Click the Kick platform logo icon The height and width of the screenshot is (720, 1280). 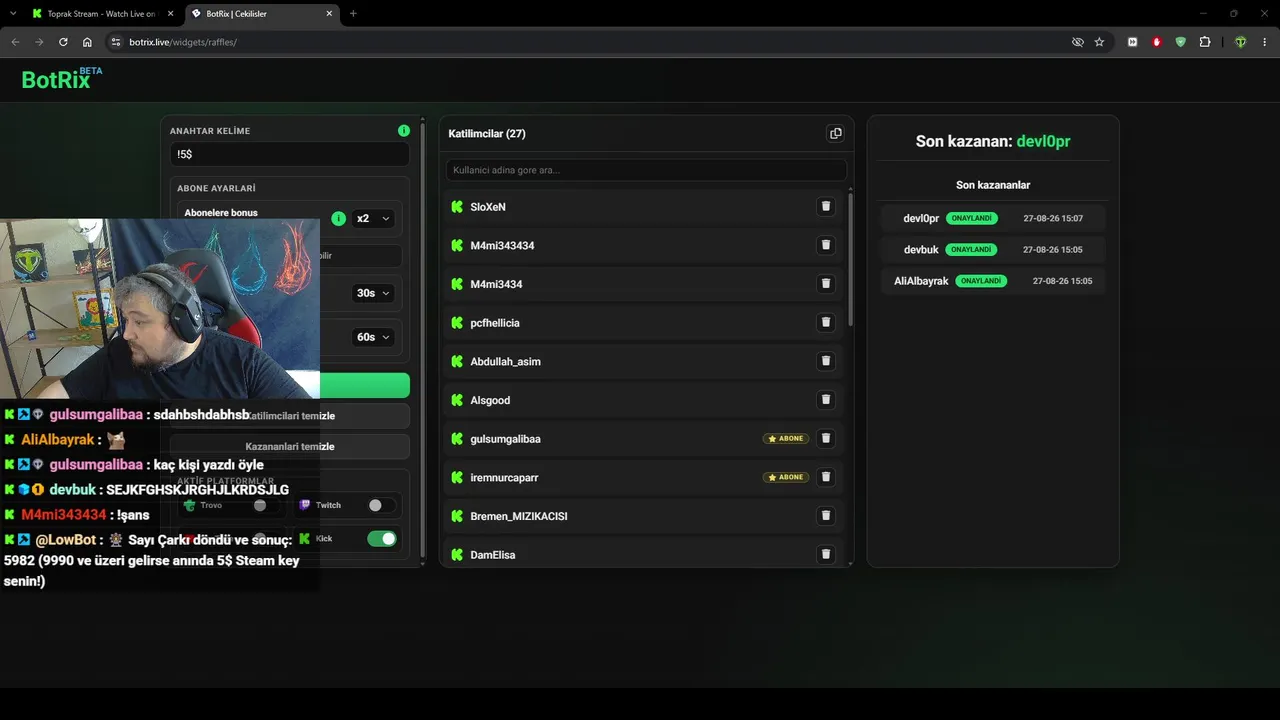click(305, 538)
